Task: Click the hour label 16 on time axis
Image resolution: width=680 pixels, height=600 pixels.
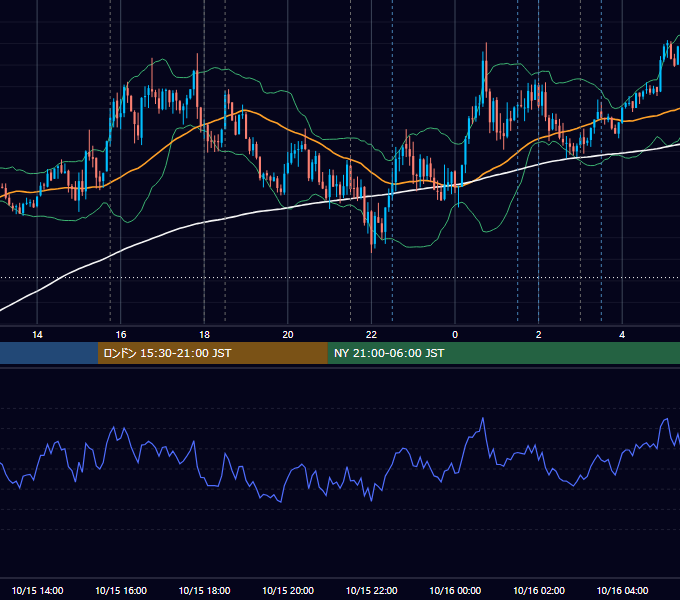Action: click(x=121, y=335)
